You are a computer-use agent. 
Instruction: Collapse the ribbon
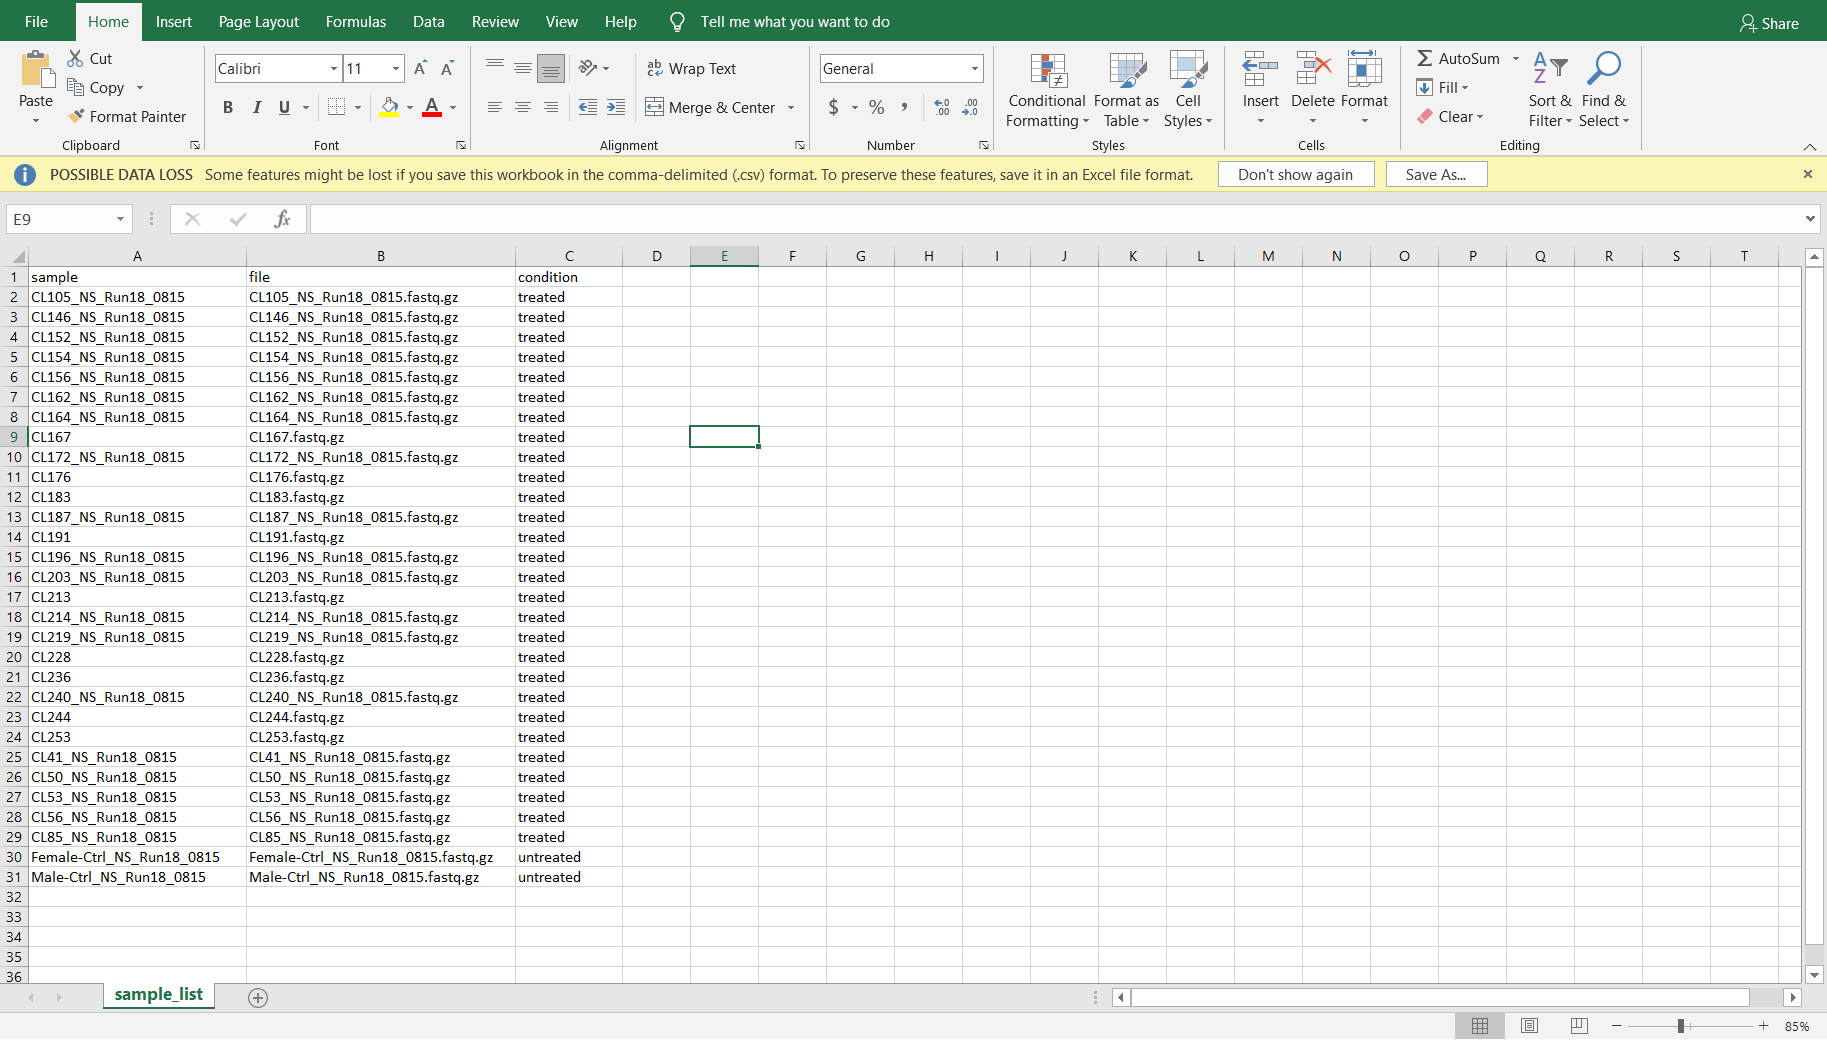[1810, 146]
